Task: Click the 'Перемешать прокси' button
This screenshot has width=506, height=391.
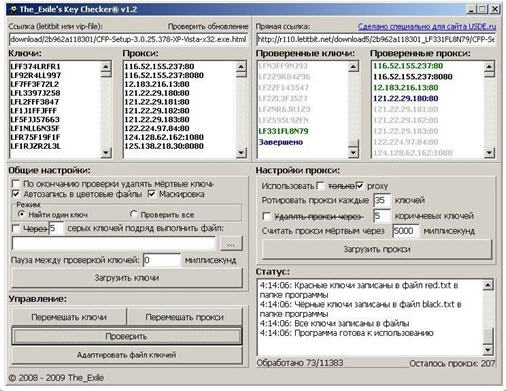Action: (x=184, y=317)
